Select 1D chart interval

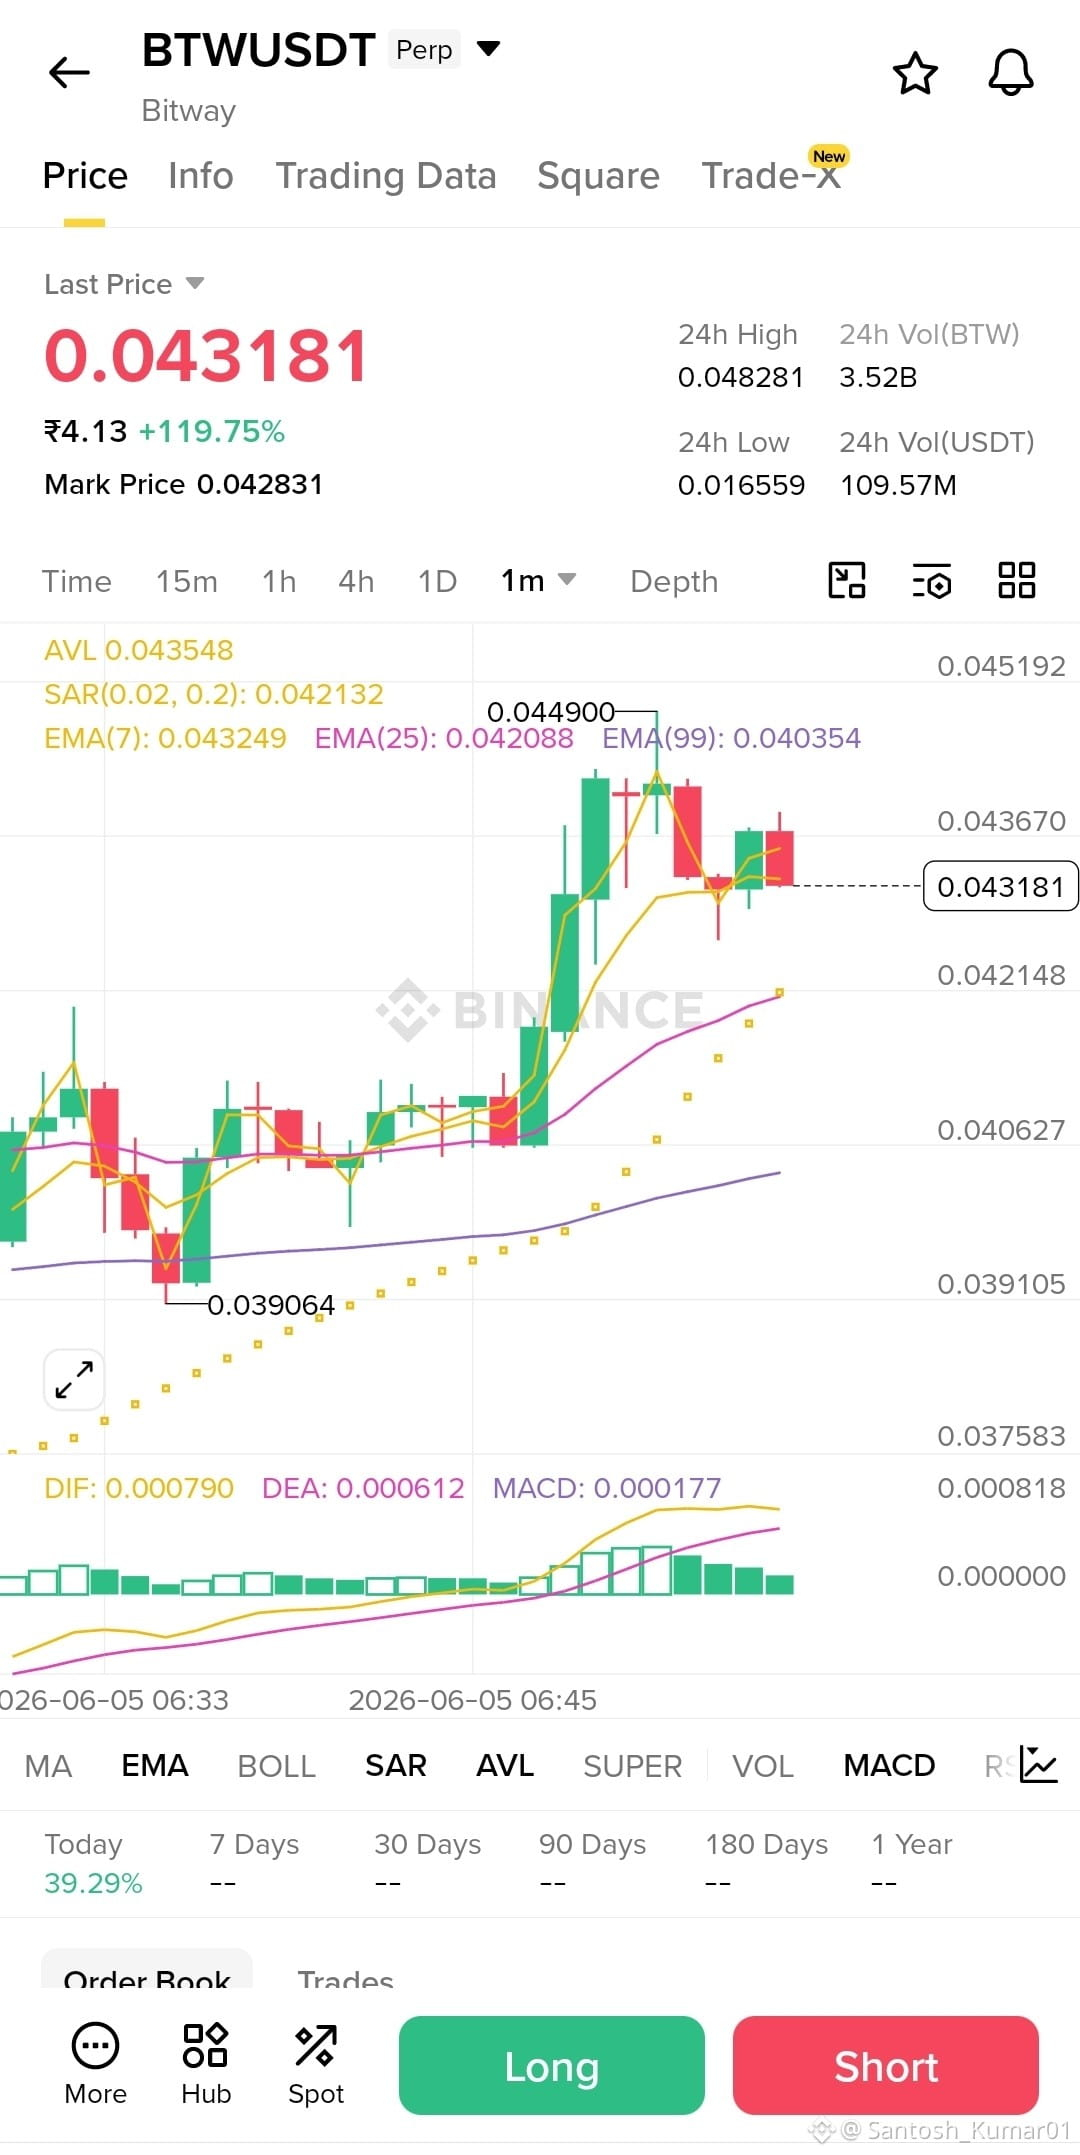[x=437, y=581]
